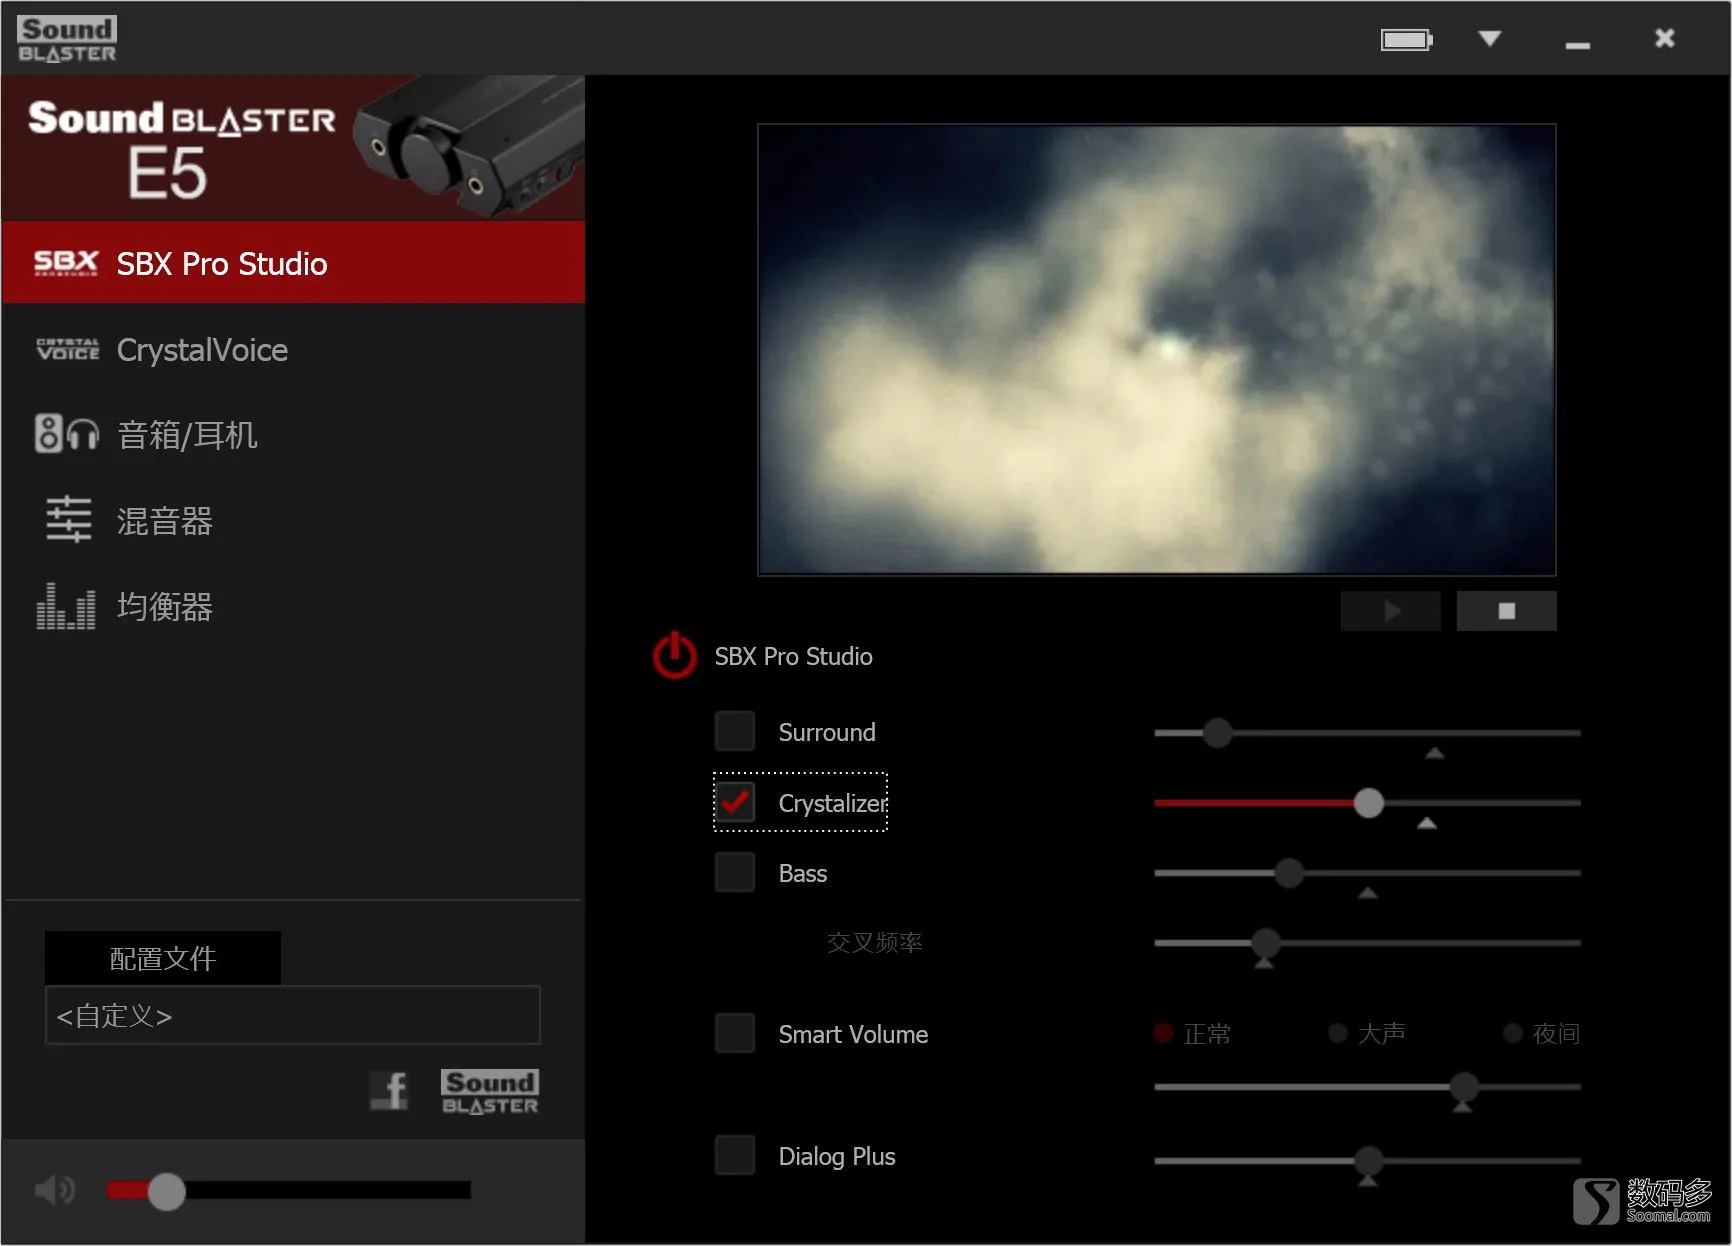Play the demo video
1732x1246 pixels.
1391,611
